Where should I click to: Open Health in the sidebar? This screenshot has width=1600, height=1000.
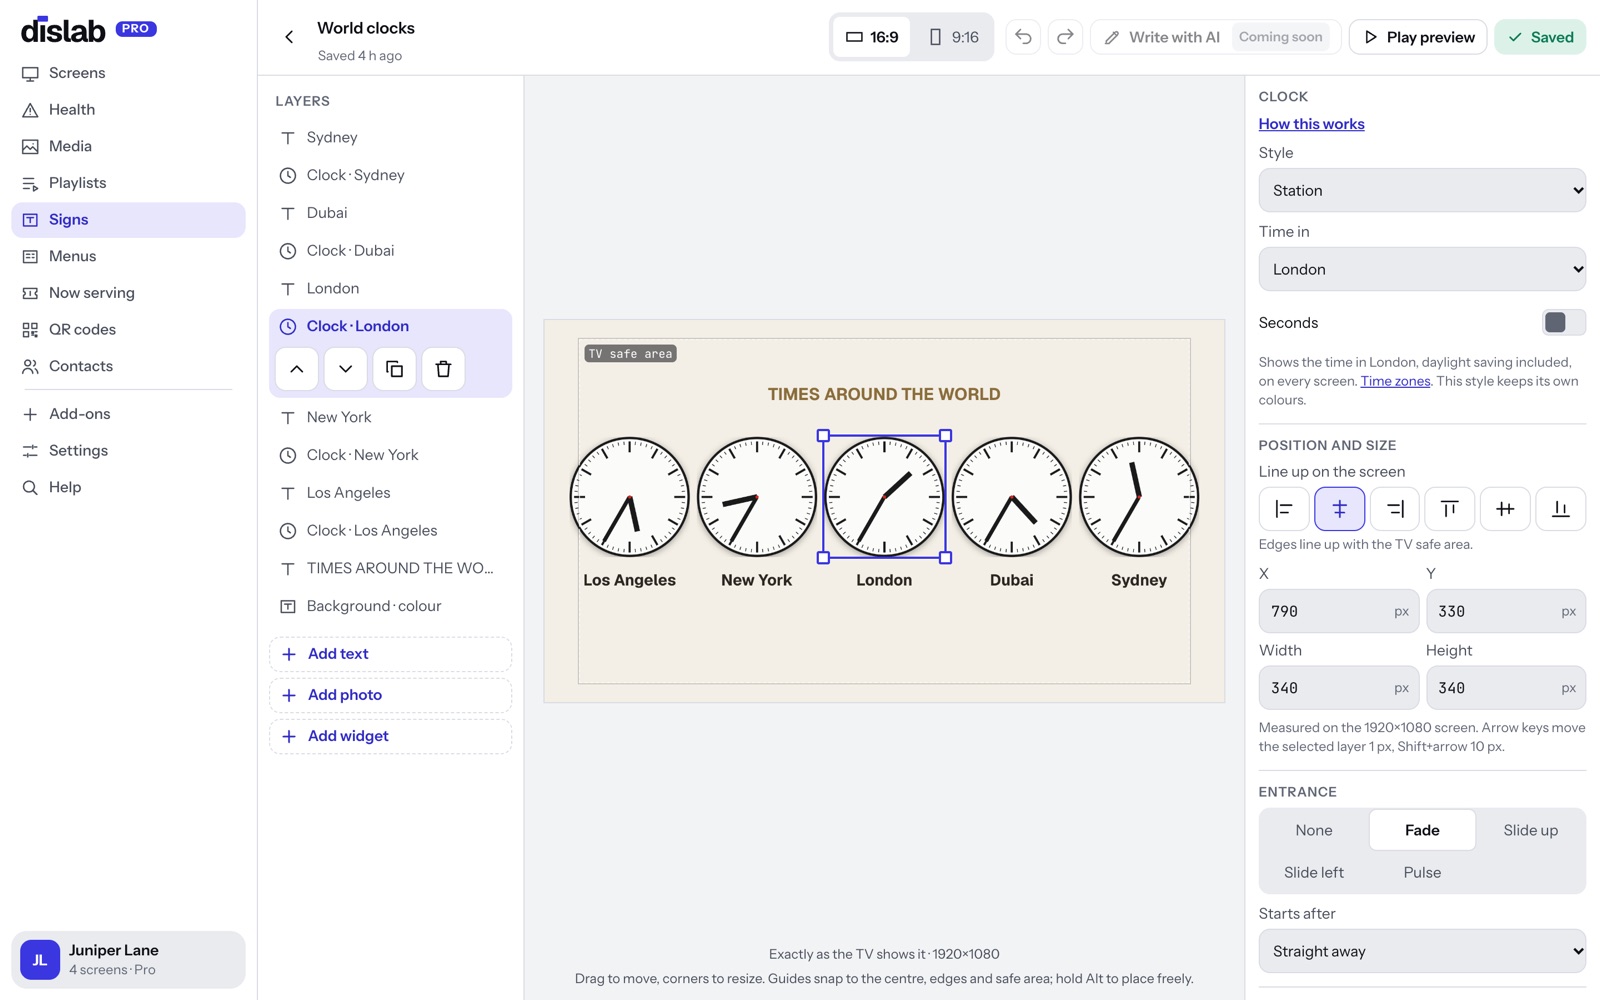(128, 110)
